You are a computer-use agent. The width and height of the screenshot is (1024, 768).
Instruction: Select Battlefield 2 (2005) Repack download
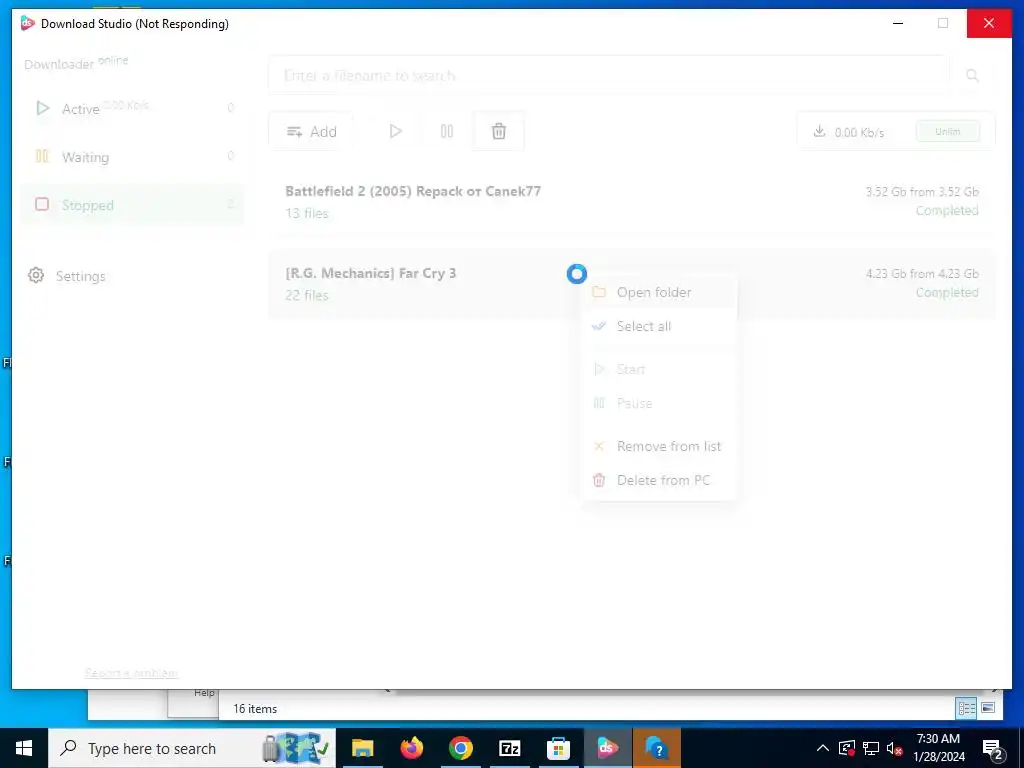[632, 201]
